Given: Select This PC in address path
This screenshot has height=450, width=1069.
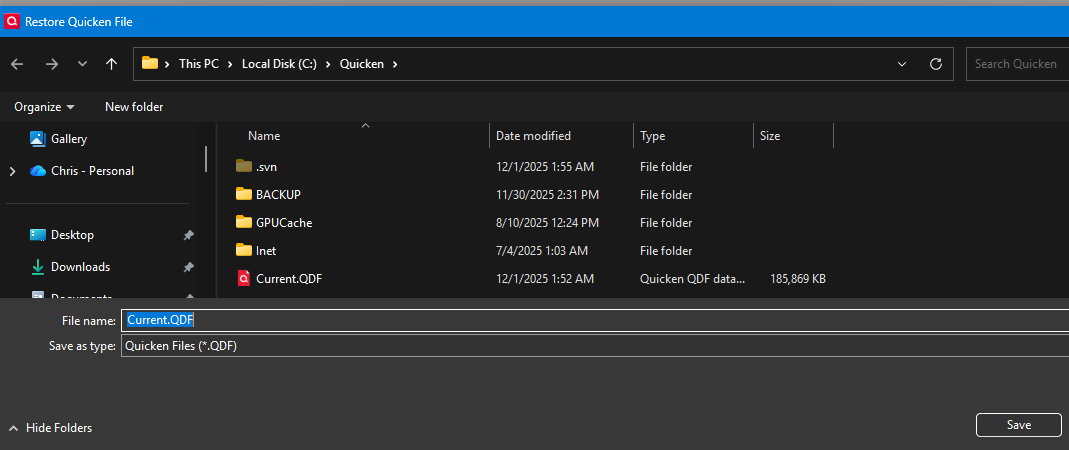Looking at the screenshot, I should [199, 64].
